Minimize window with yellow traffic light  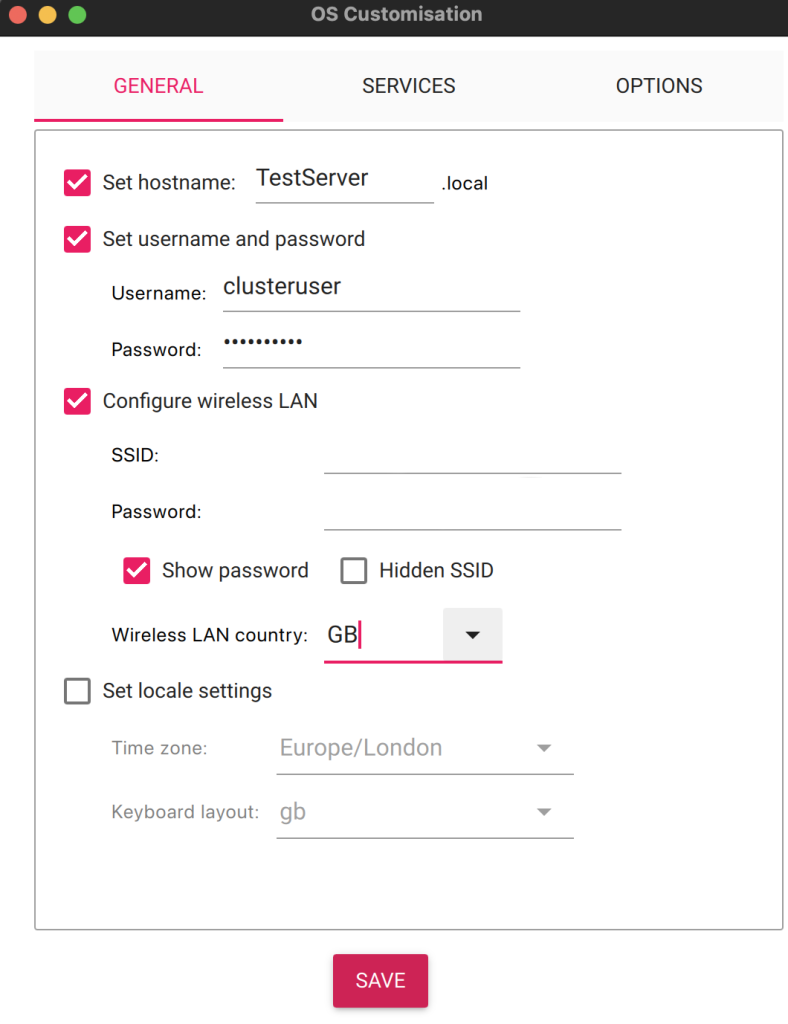click(44, 15)
